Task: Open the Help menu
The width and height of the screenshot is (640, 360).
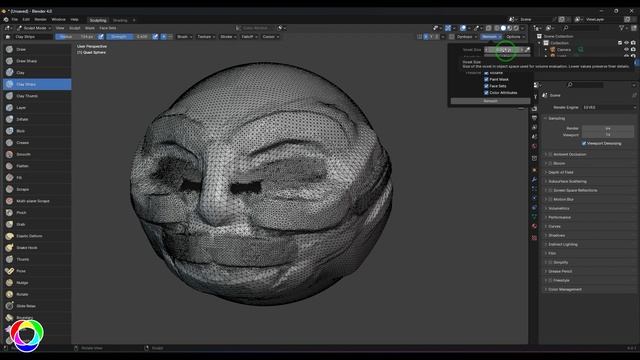Action: click(x=74, y=20)
